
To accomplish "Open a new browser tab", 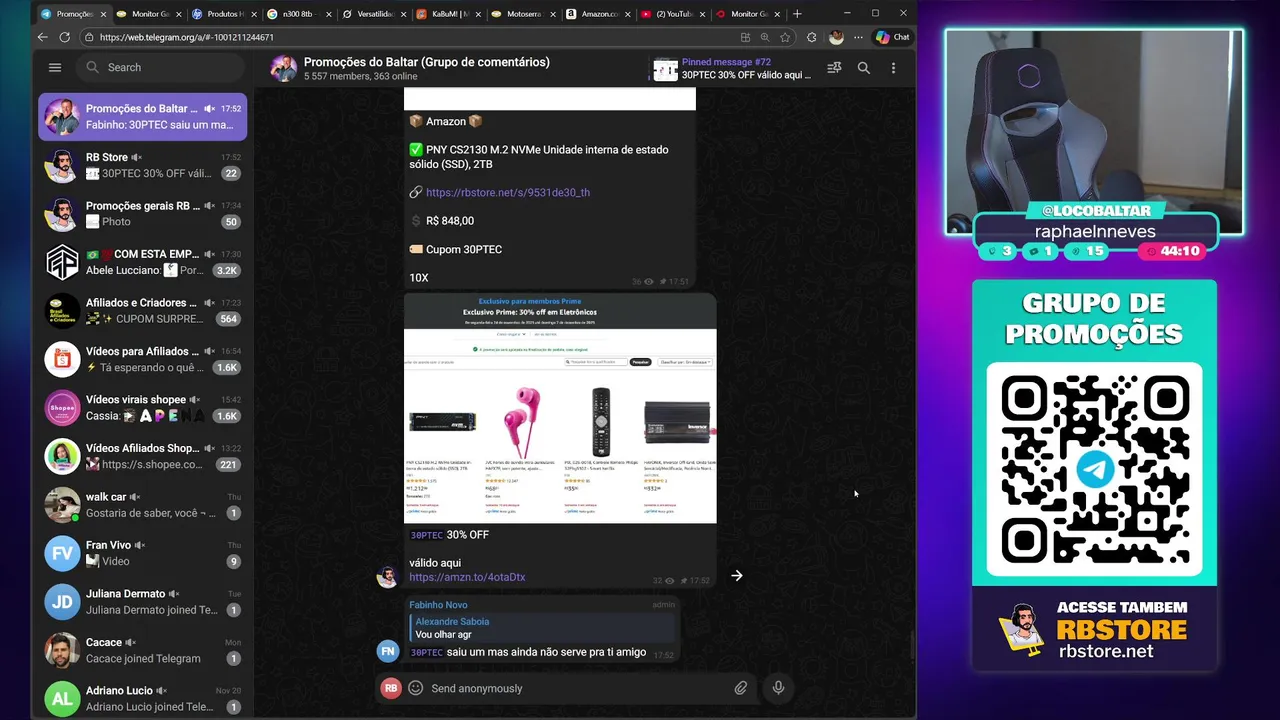I will click(x=797, y=14).
